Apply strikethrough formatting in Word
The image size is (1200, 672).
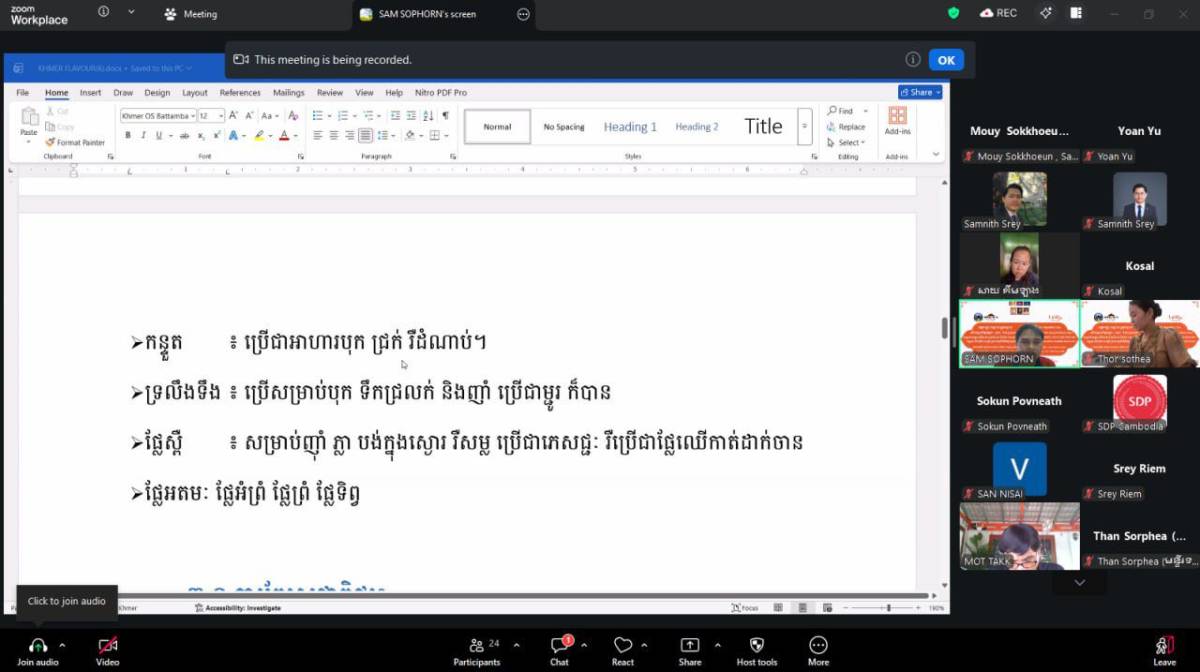point(184,135)
